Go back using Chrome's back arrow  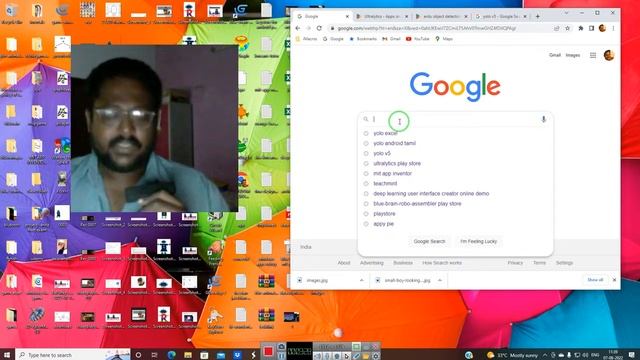(298, 28)
